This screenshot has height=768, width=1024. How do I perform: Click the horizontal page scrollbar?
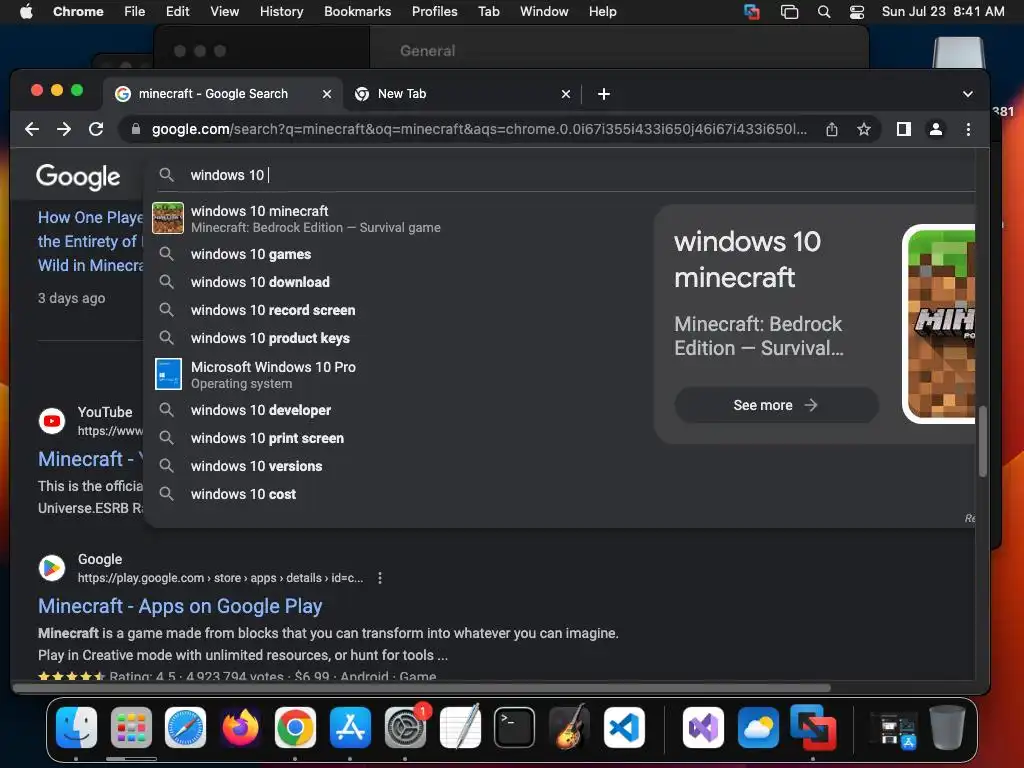click(x=422, y=688)
